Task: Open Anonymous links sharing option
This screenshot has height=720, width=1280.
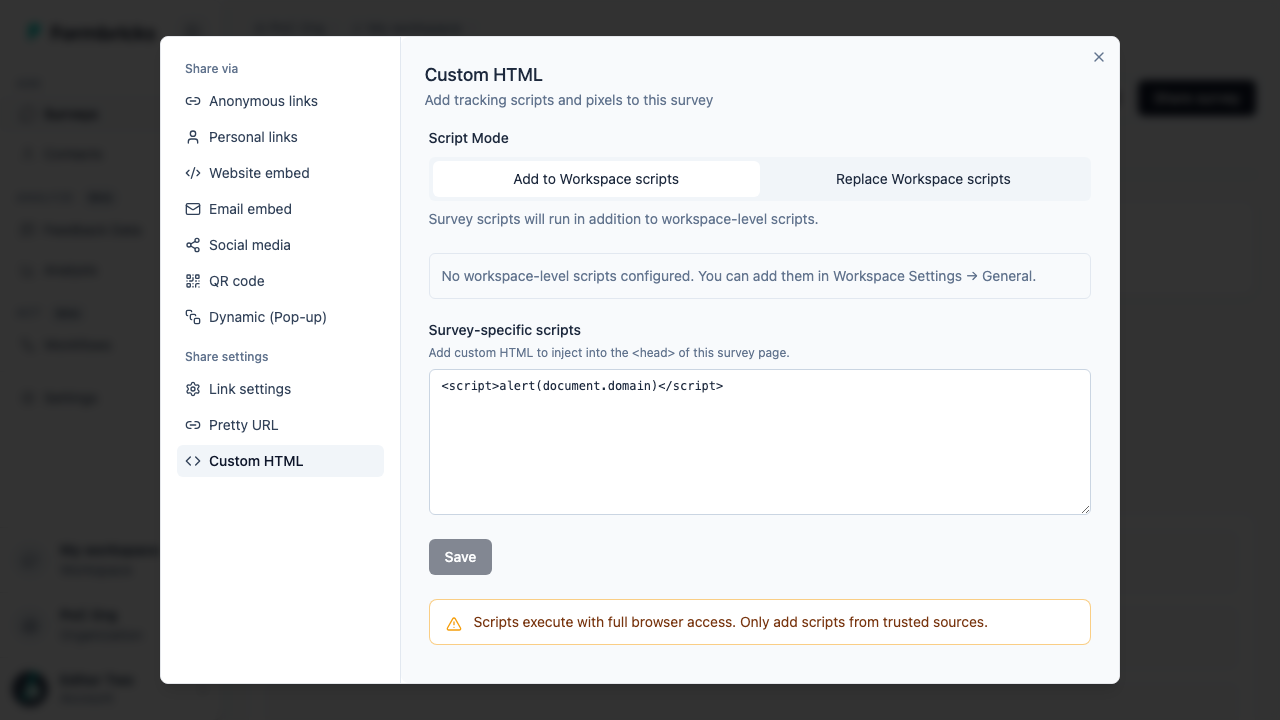Action: [x=280, y=101]
